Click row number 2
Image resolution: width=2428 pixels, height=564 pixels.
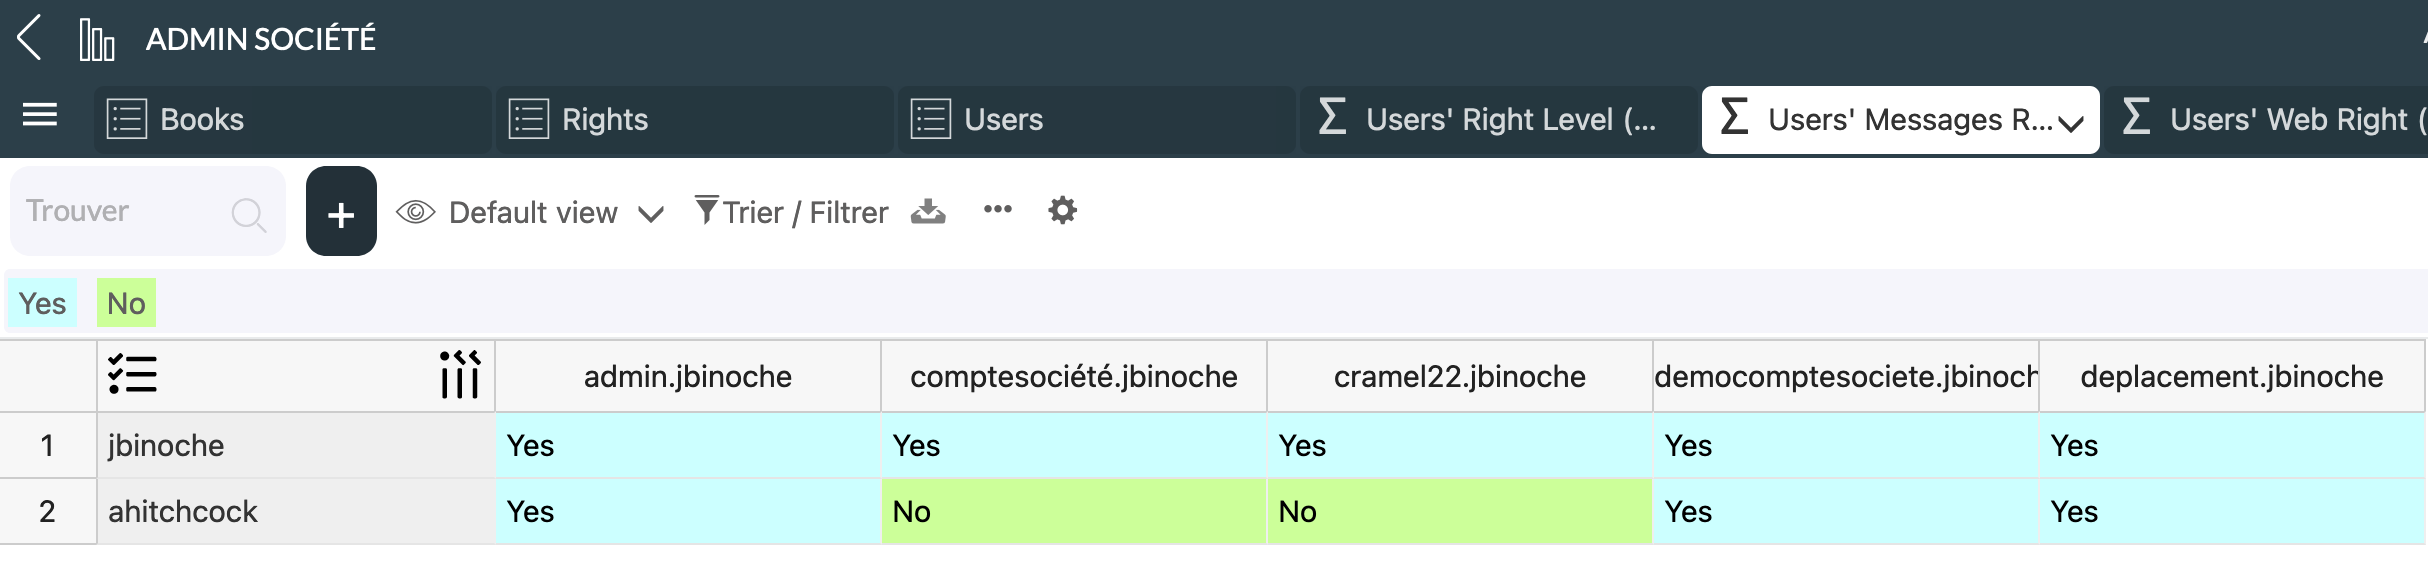[x=48, y=511]
